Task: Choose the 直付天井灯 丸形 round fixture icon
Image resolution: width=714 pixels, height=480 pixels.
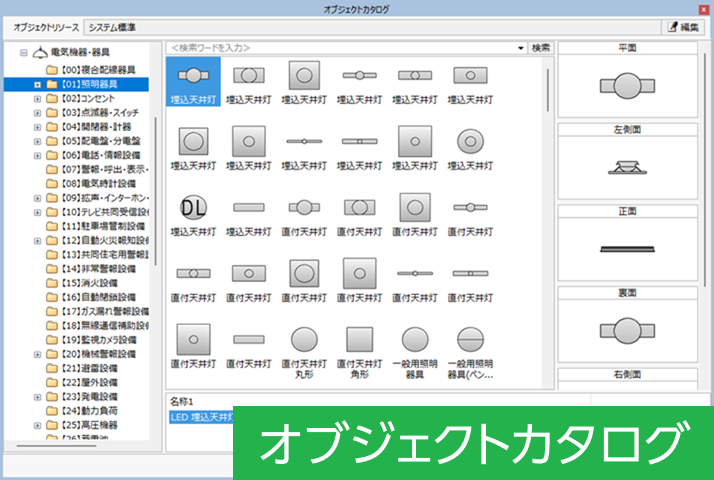Action: coord(304,340)
